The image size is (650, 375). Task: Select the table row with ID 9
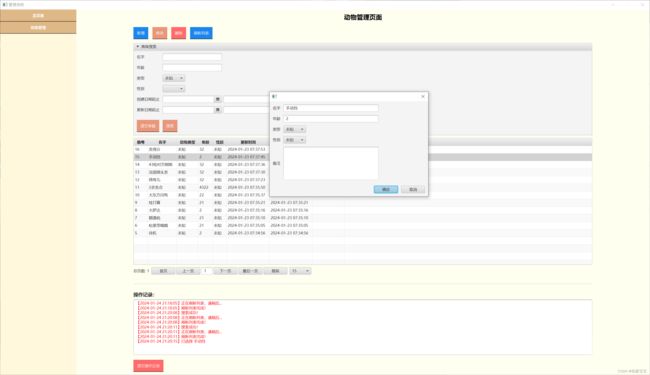(x=363, y=203)
